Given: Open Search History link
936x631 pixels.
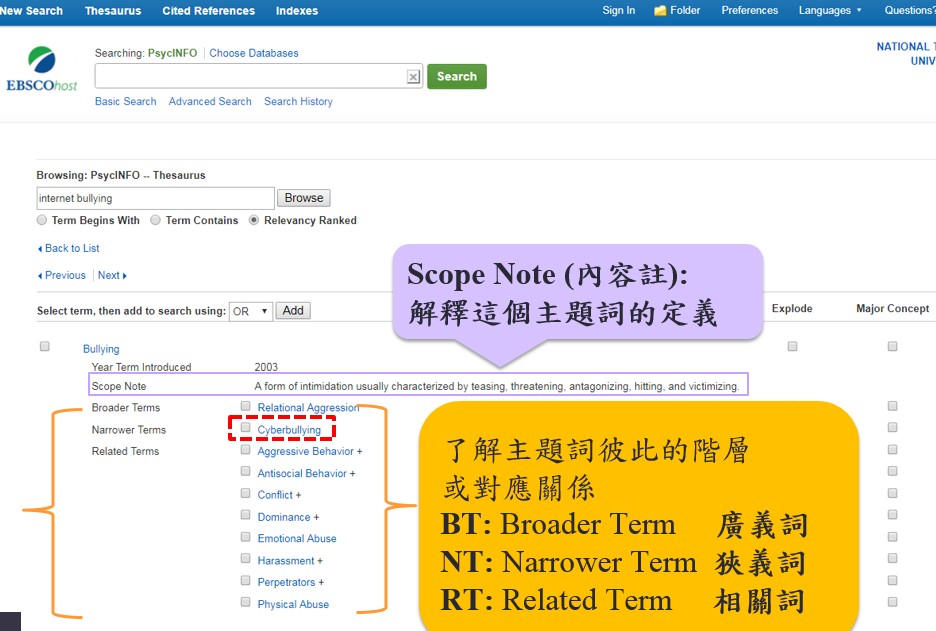Looking at the screenshot, I should pos(298,101).
